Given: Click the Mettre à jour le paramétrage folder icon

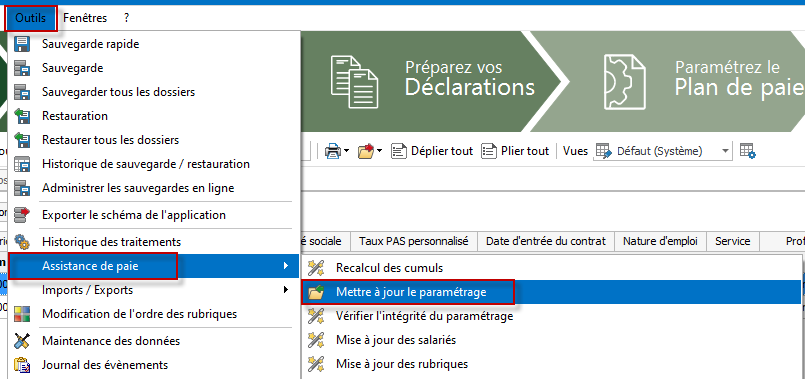Looking at the screenshot, I should (316, 292).
